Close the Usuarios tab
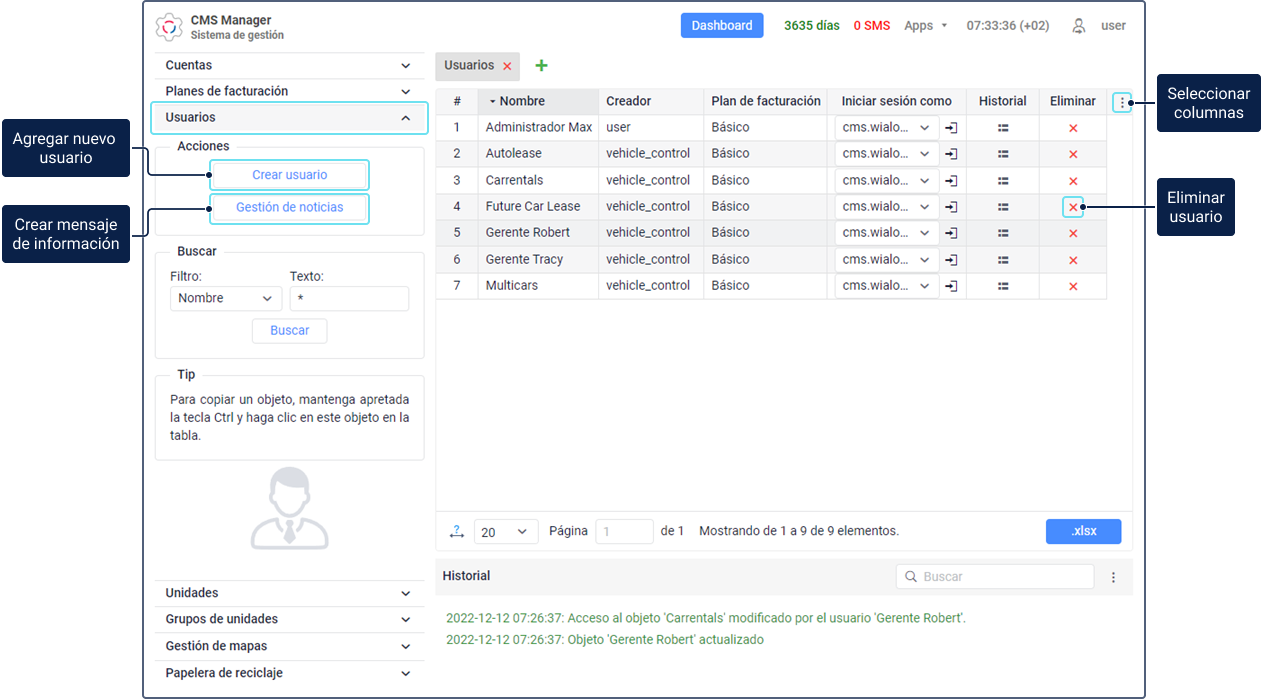Screen dimensions: 1263x699 (507, 66)
